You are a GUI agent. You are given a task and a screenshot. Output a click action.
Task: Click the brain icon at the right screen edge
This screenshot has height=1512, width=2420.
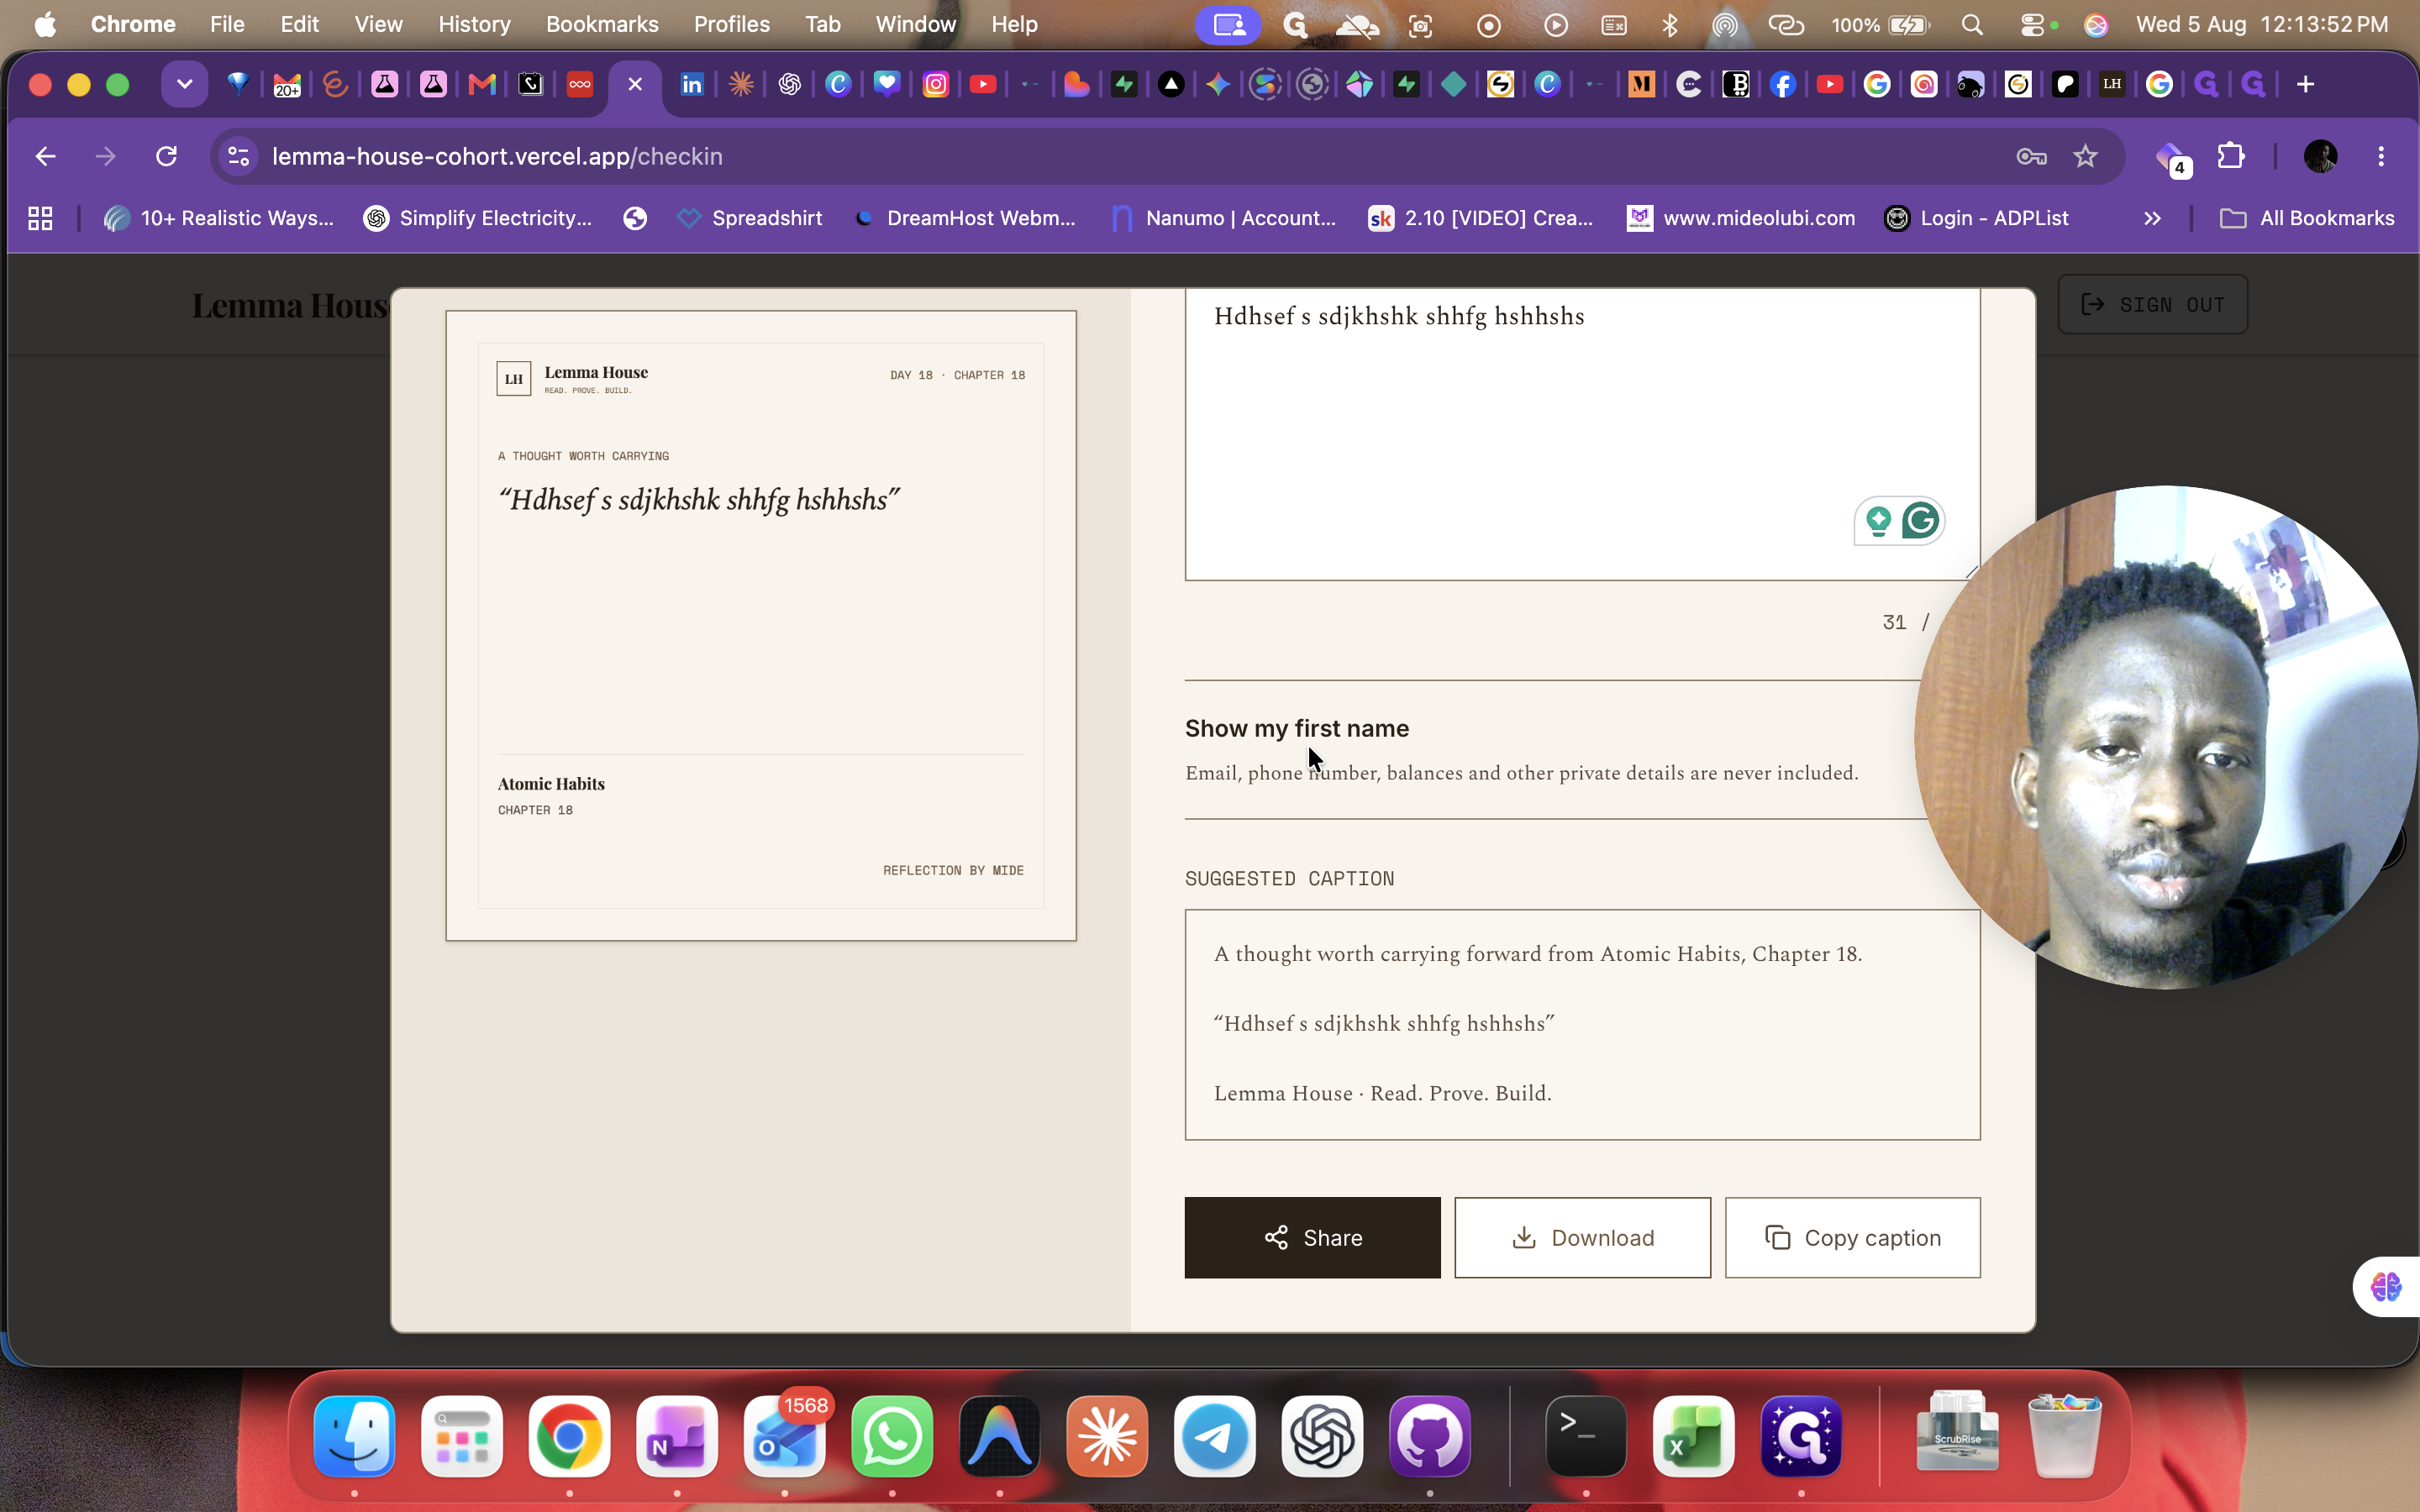[2386, 1286]
